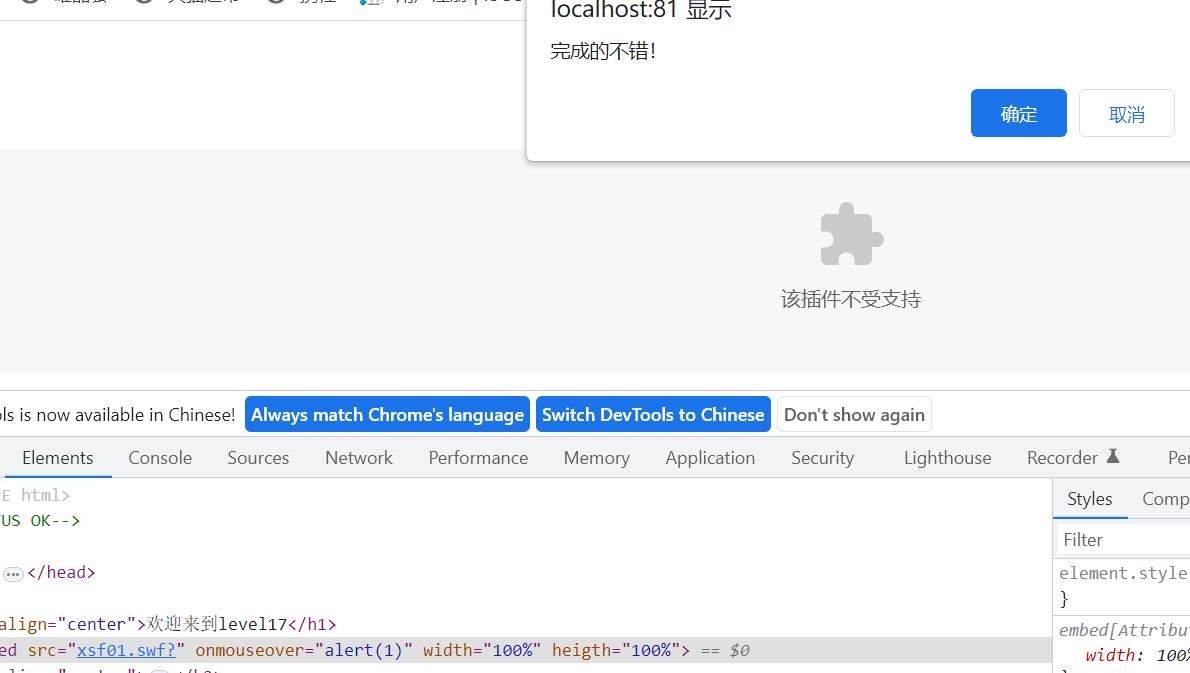Viewport: 1190px width, 673px height.
Task: Click the 该插件不受支持 message
Action: point(851,299)
